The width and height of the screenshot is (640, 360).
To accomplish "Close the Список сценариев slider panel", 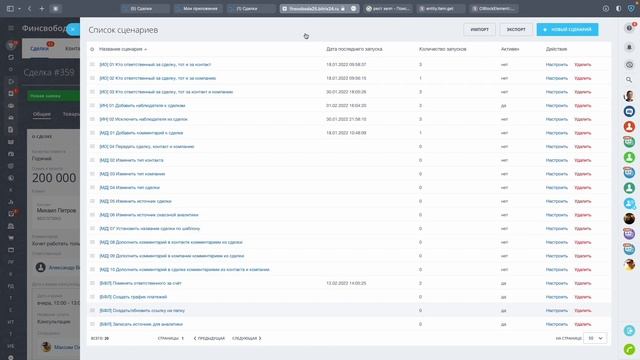I will pos(73,29).
